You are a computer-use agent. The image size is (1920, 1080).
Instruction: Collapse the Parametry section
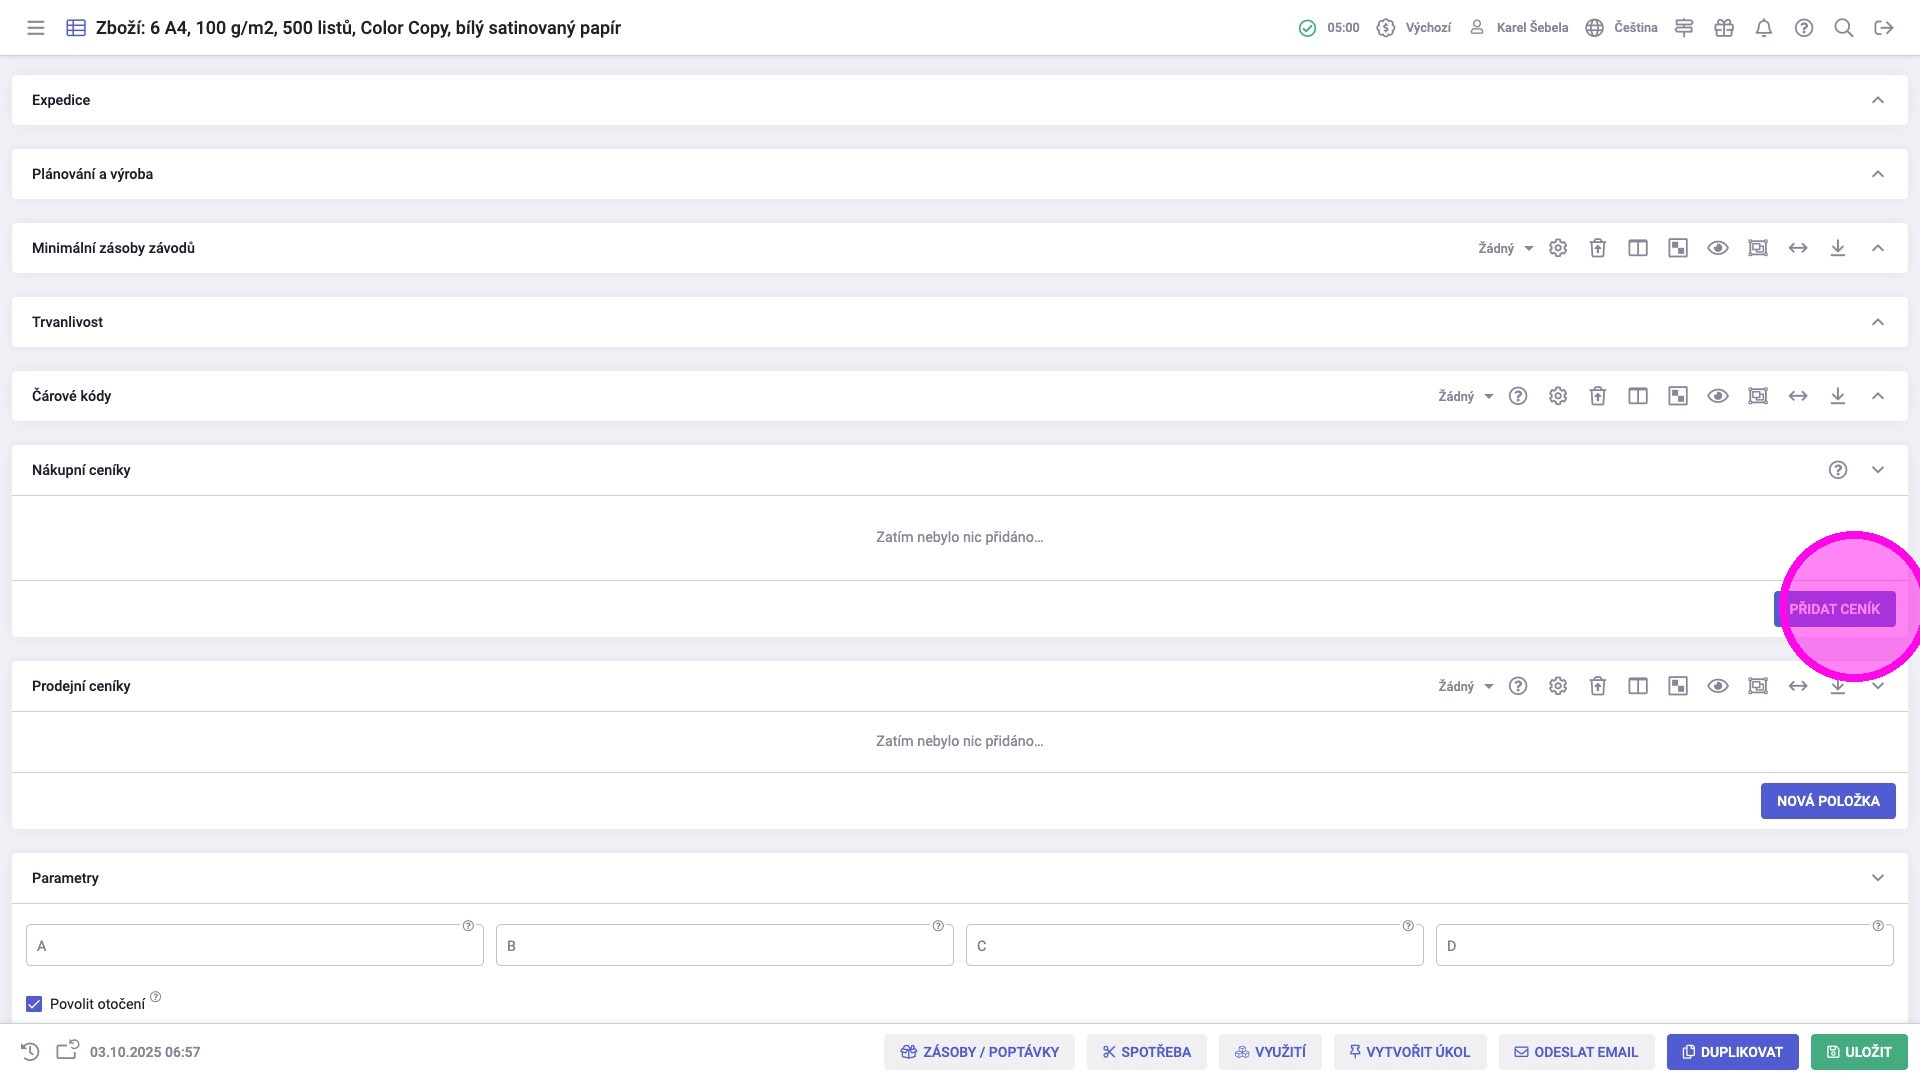coord(1878,878)
